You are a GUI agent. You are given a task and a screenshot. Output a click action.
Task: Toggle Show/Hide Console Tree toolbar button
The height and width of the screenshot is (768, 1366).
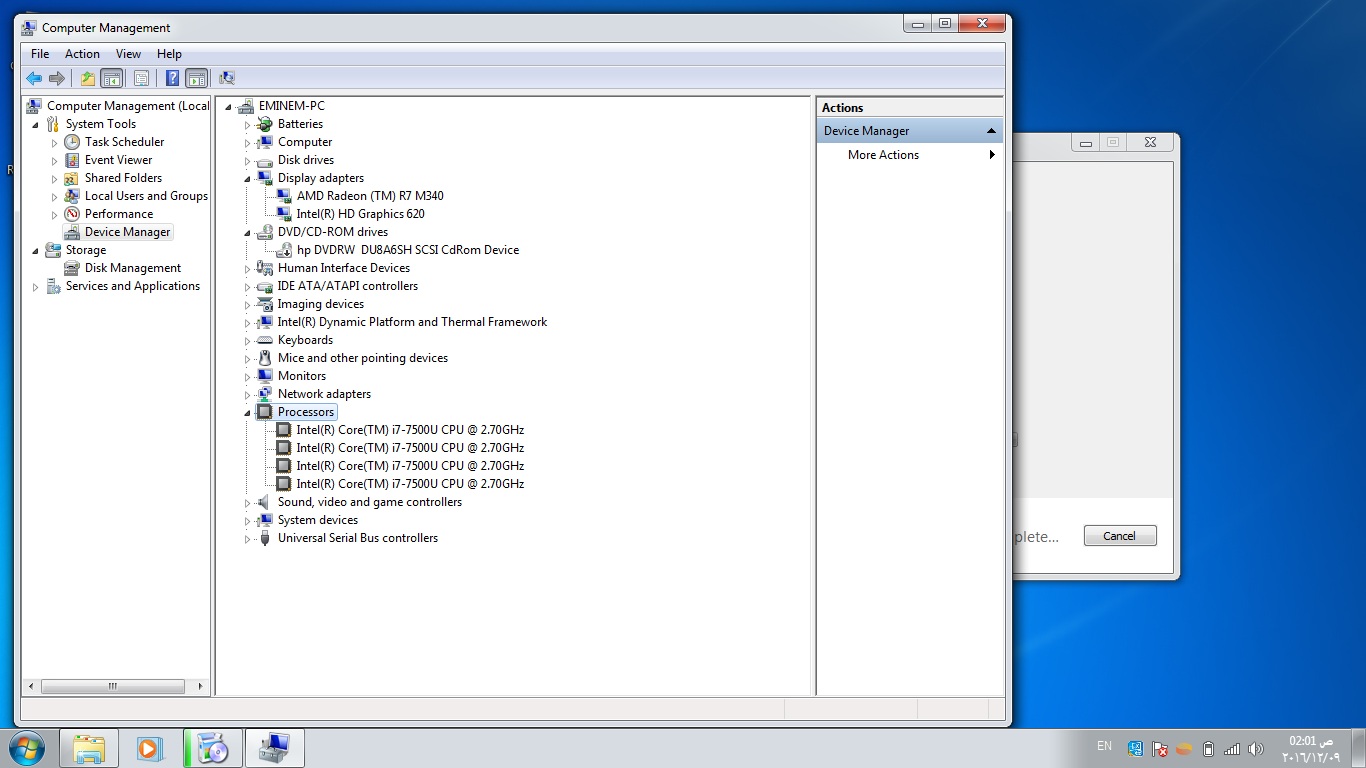(x=112, y=78)
